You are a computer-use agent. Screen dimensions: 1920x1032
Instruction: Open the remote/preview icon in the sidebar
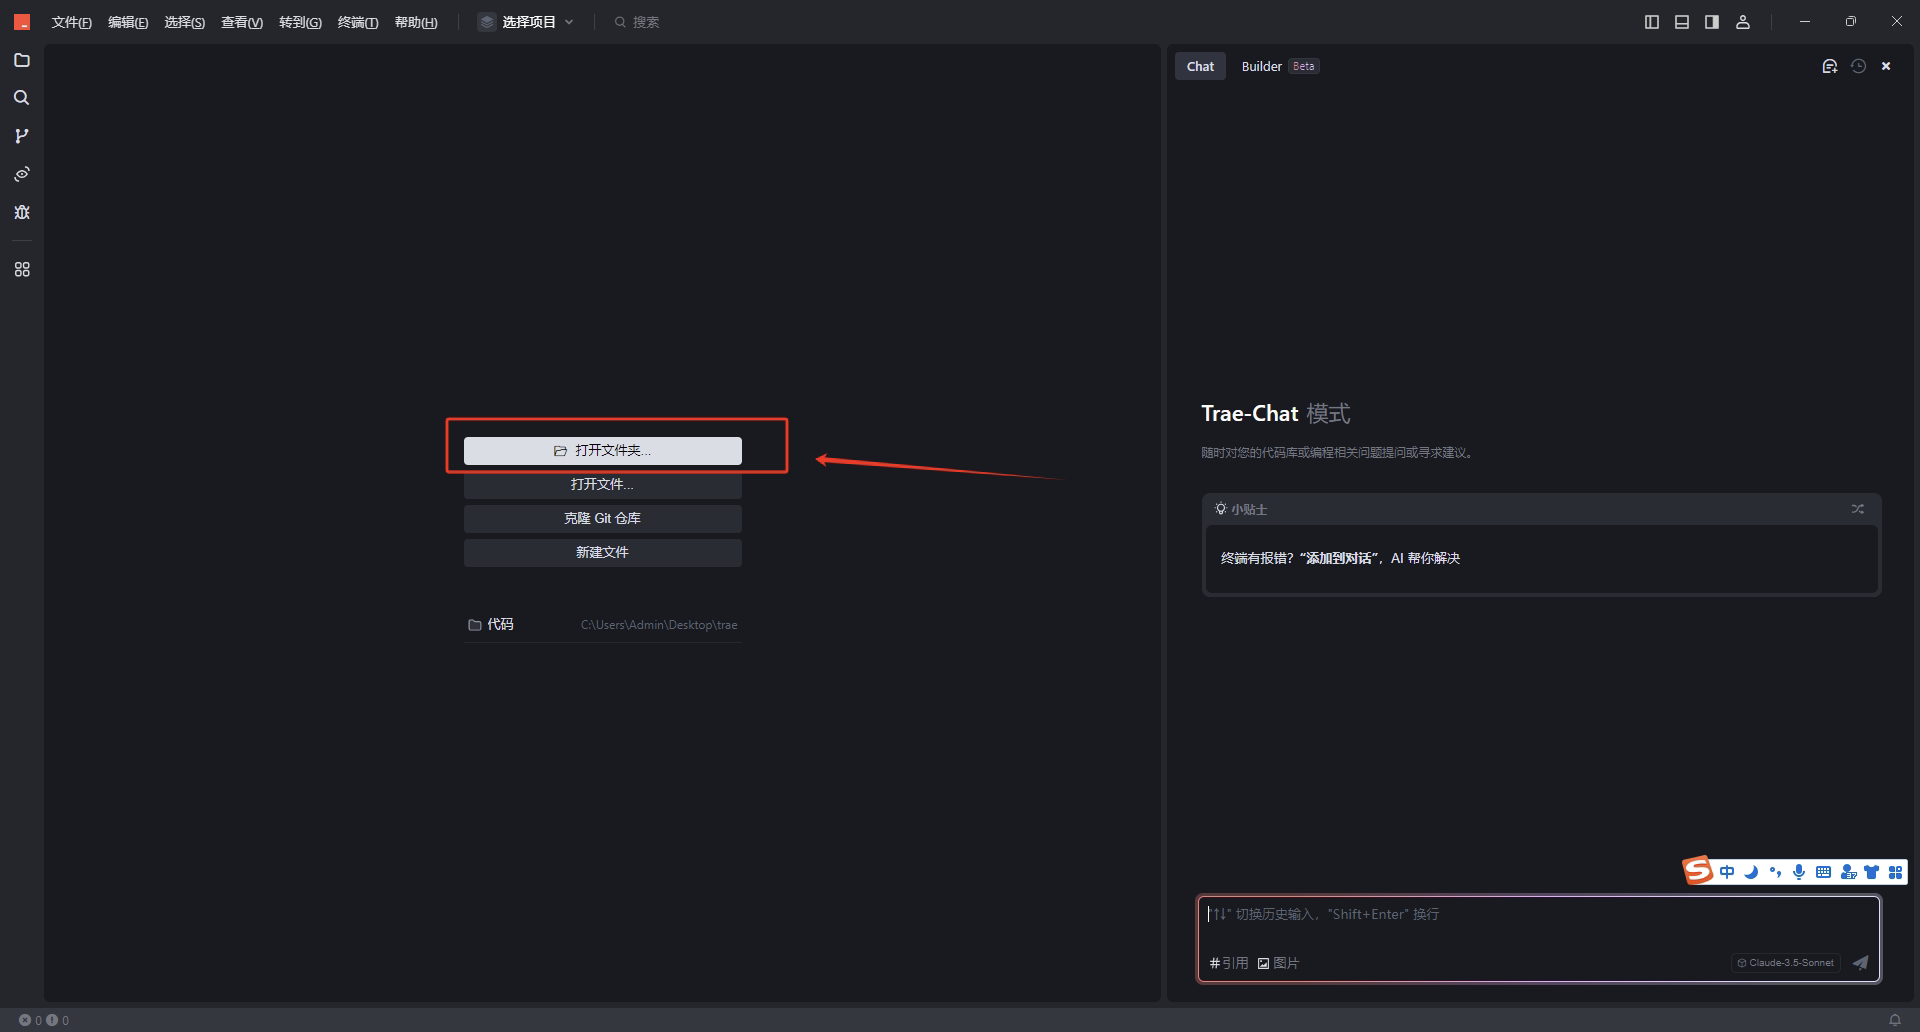(x=22, y=174)
